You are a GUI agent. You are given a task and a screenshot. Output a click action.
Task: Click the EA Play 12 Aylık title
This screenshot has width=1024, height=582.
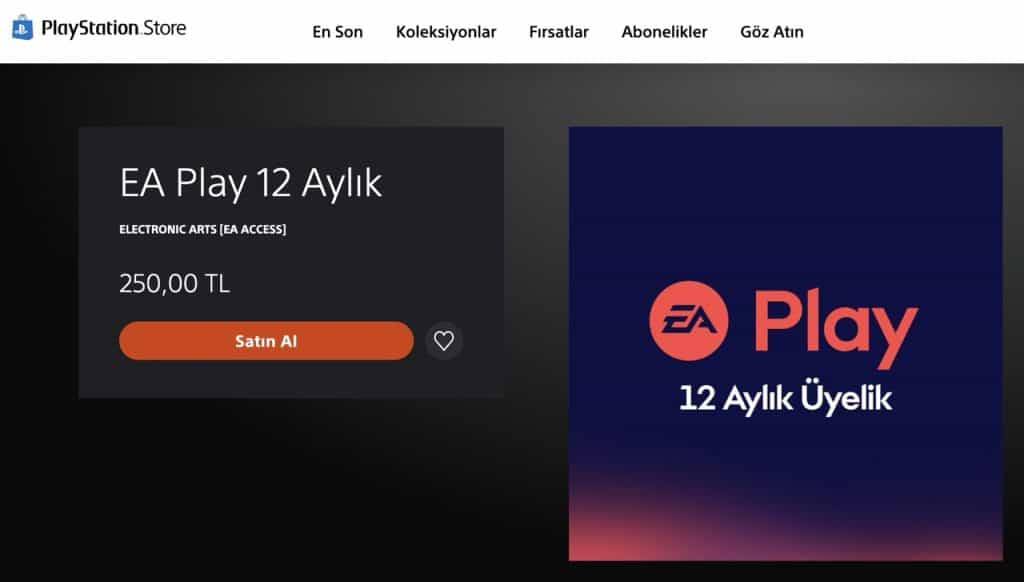click(x=251, y=182)
